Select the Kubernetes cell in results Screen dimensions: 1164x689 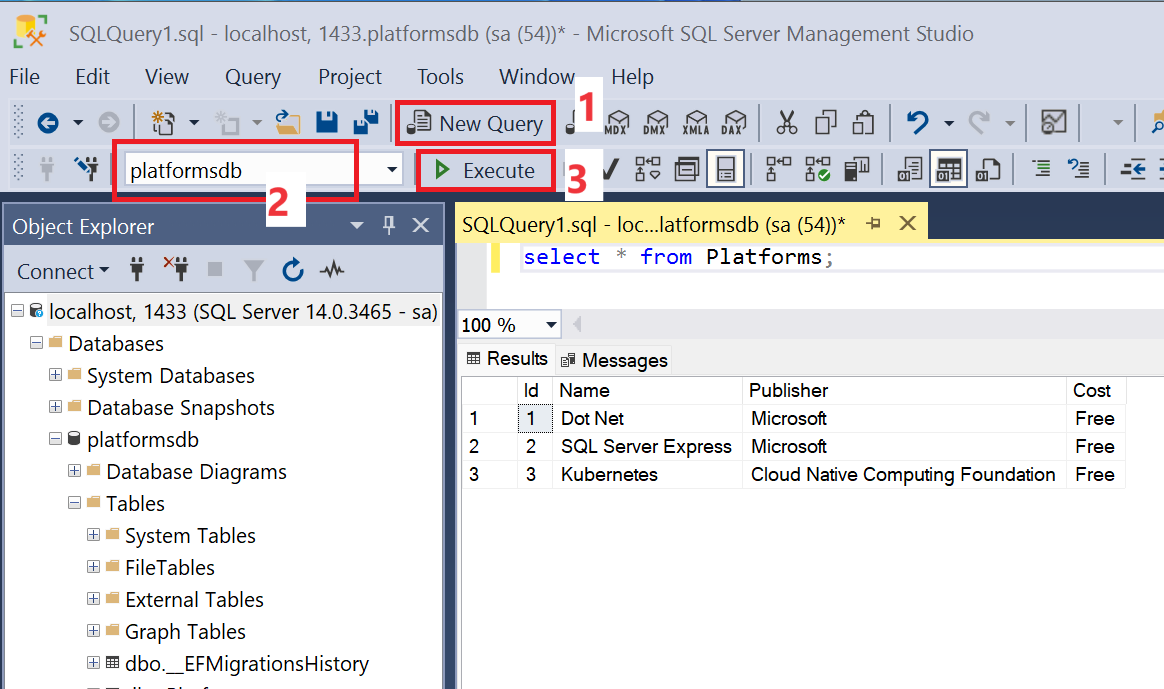609,475
